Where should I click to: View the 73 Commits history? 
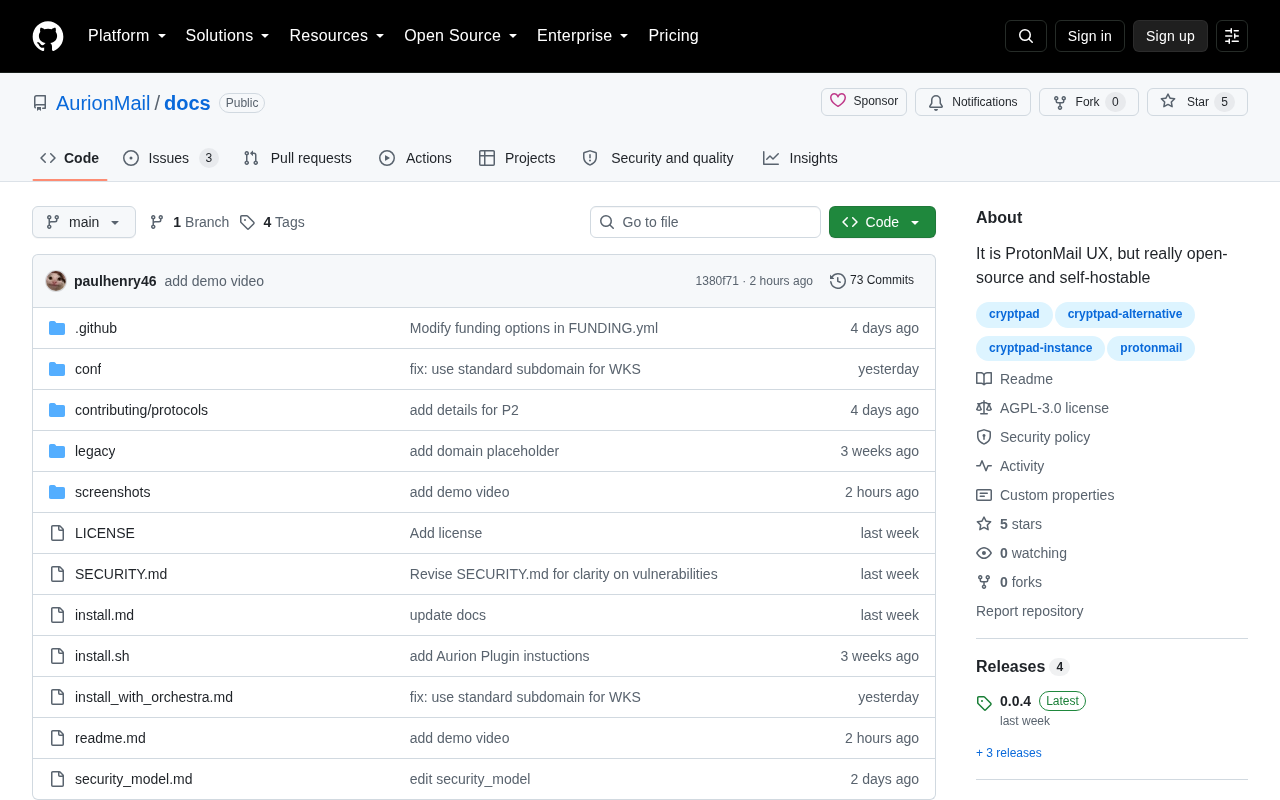(x=872, y=281)
